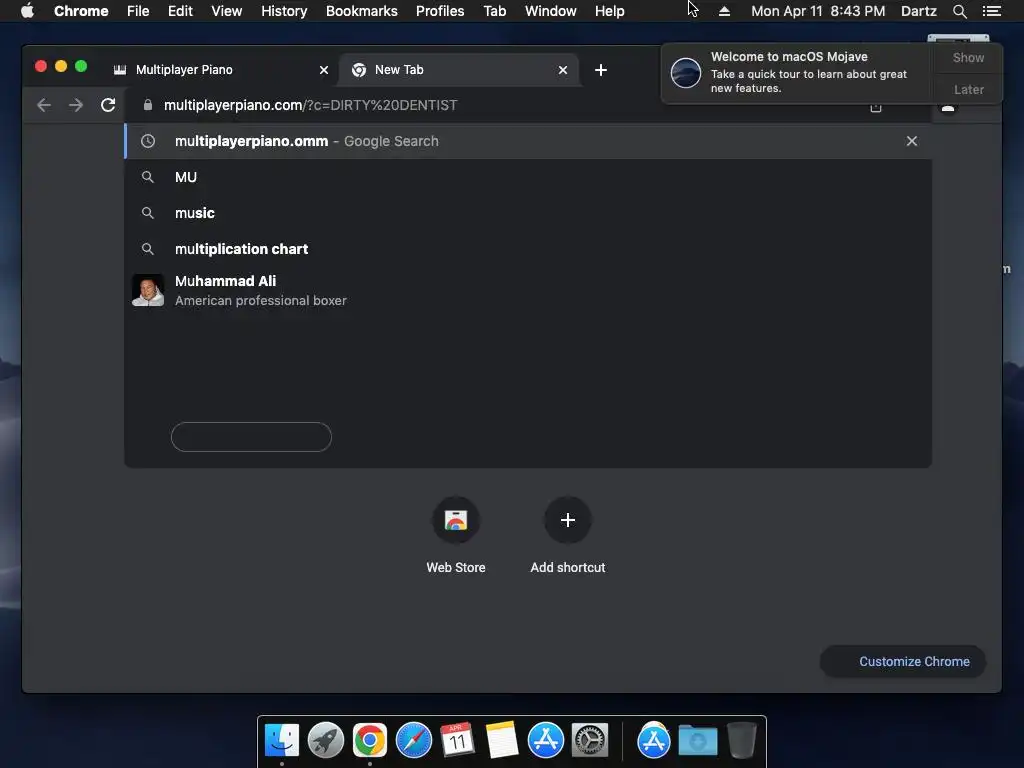Open the Chrome menu

click(81, 11)
